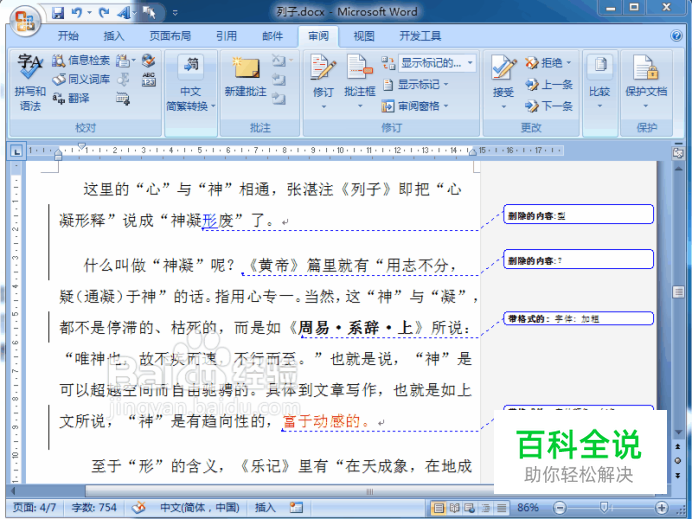This screenshot has width=692, height=519.
Task: Click the previous page double arrow
Action: (x=678, y=447)
